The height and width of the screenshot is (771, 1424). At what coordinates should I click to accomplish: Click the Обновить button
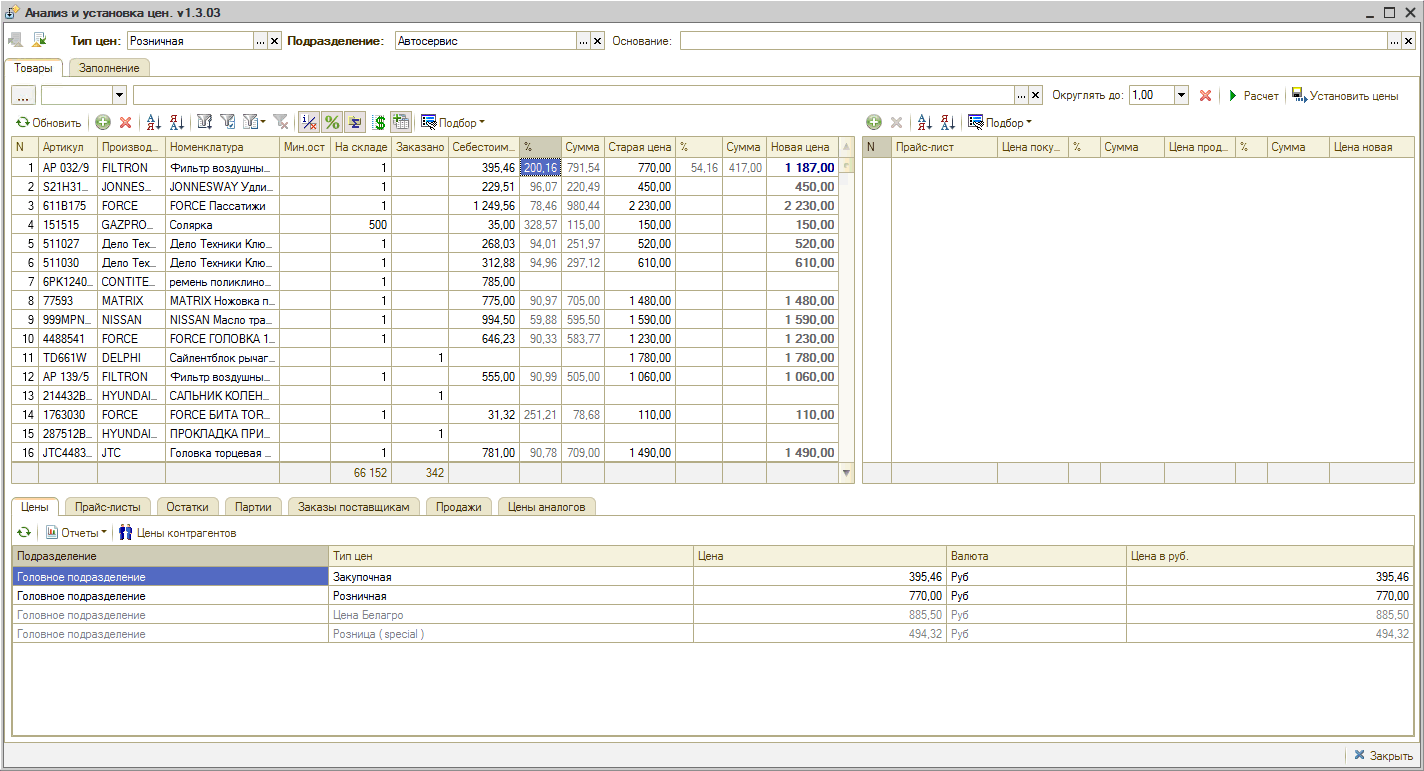click(49, 123)
